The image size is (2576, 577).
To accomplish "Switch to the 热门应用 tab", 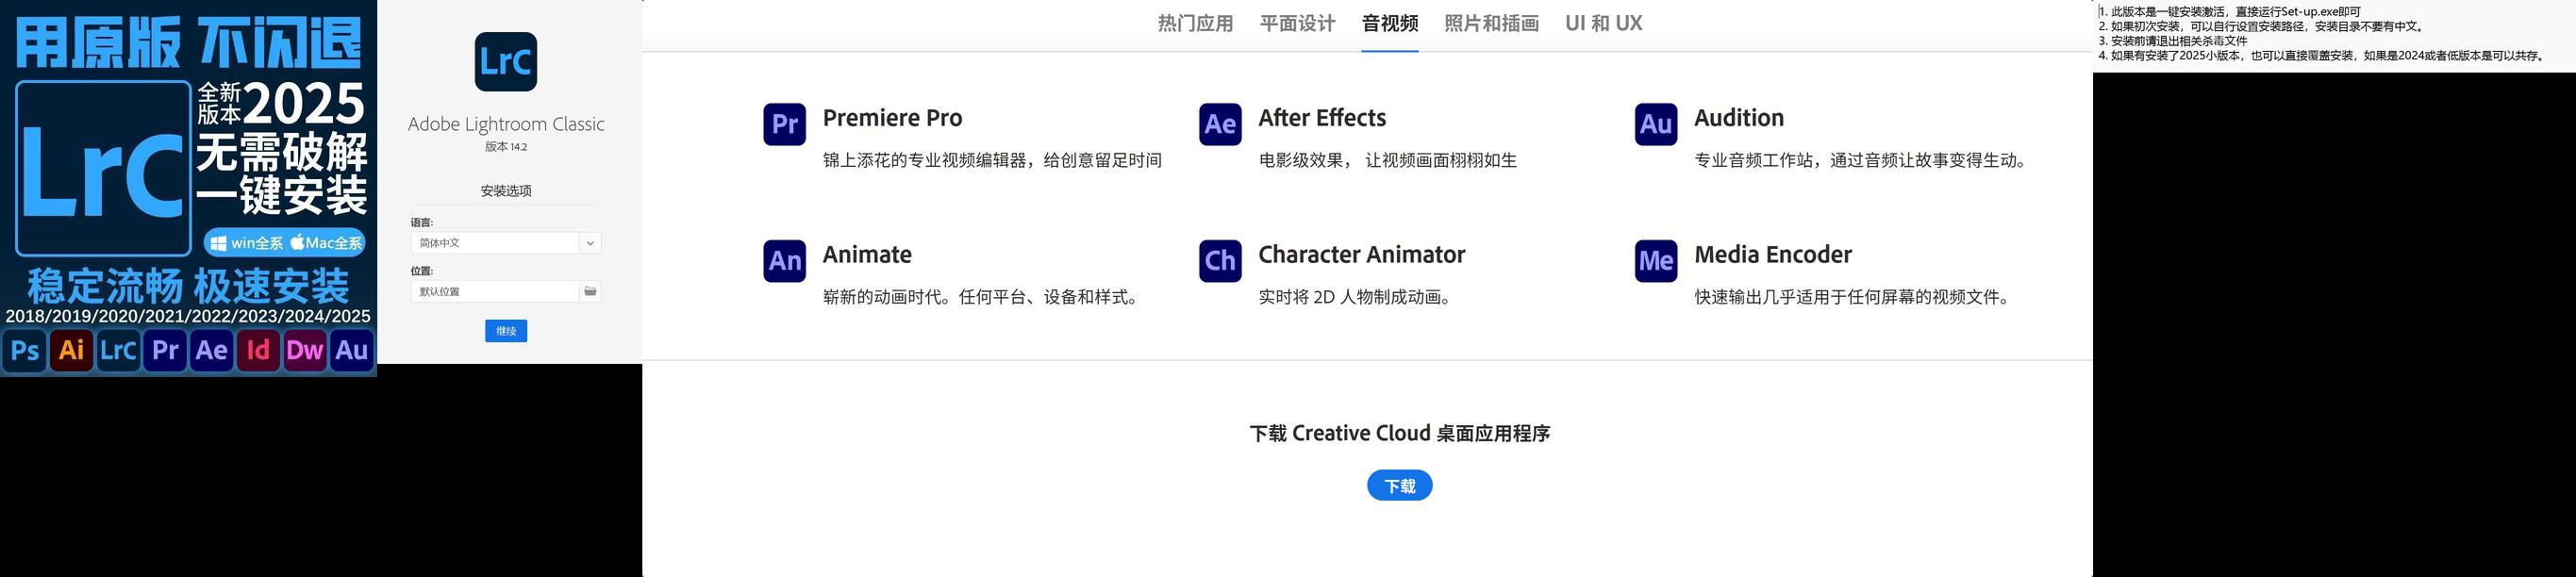I will point(1195,23).
